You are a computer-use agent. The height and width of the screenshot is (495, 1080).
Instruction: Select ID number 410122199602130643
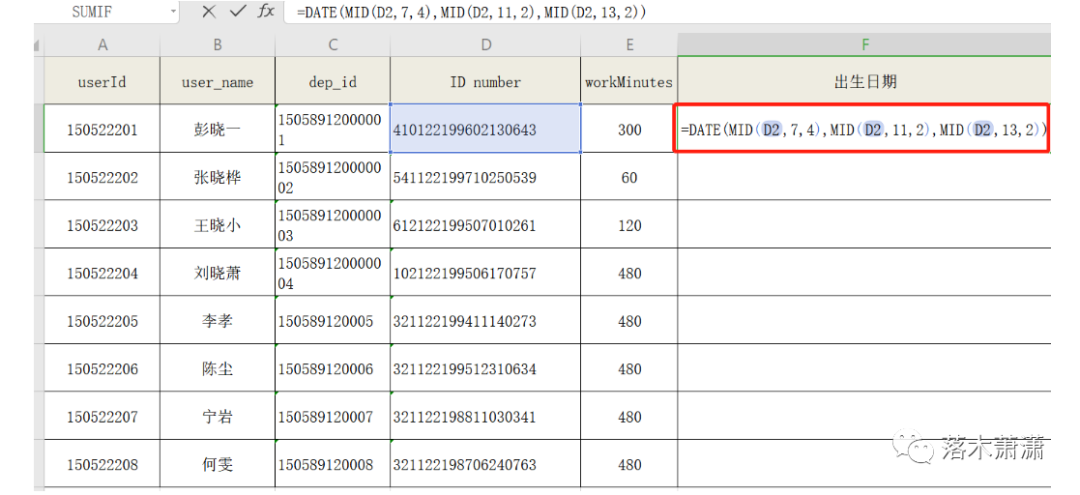coord(486,129)
